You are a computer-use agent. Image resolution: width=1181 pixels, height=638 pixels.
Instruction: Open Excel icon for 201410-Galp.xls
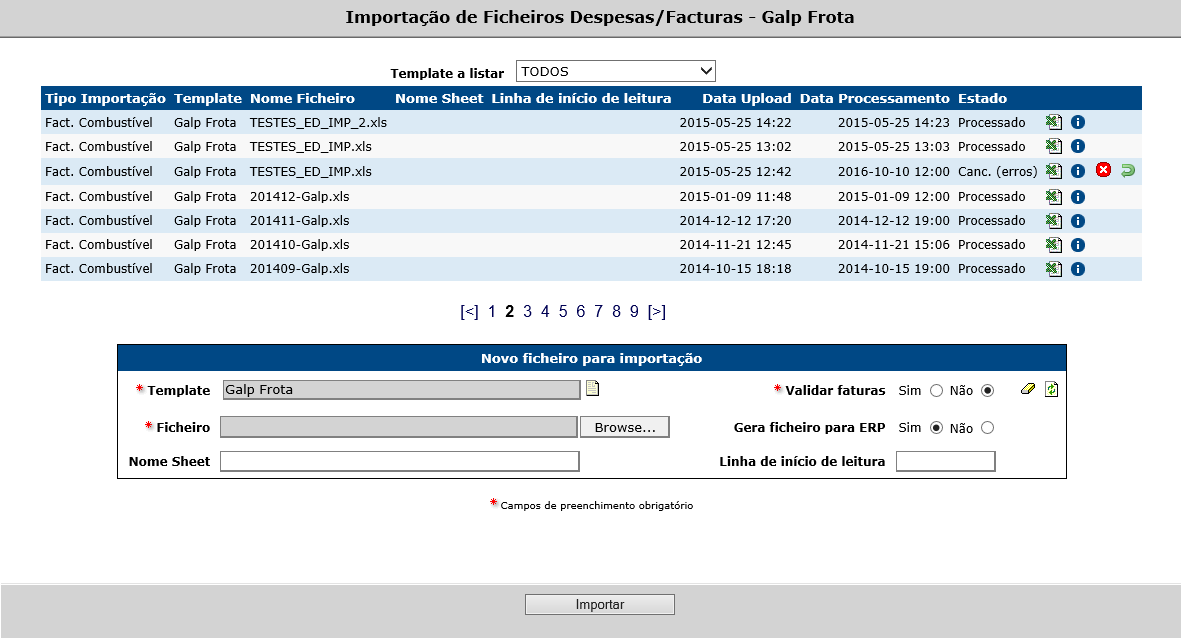pos(1054,245)
